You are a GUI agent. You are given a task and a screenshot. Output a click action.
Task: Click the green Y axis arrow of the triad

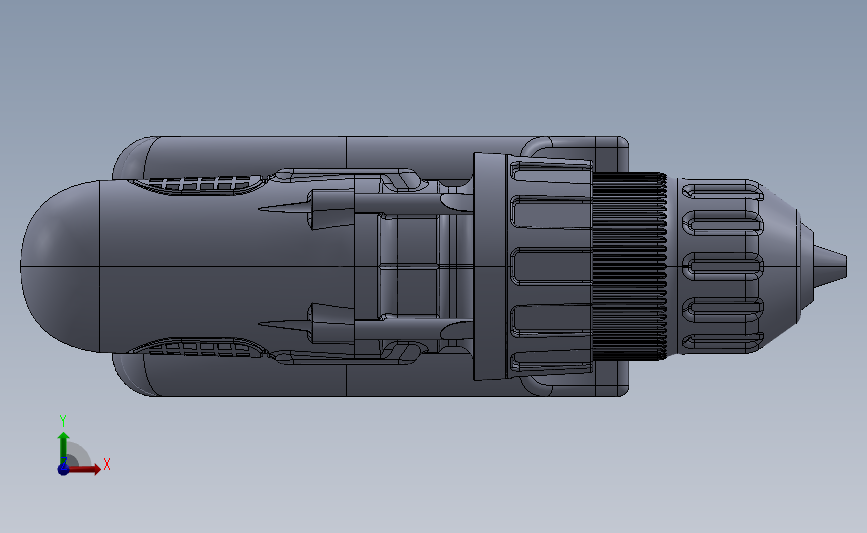point(64,448)
